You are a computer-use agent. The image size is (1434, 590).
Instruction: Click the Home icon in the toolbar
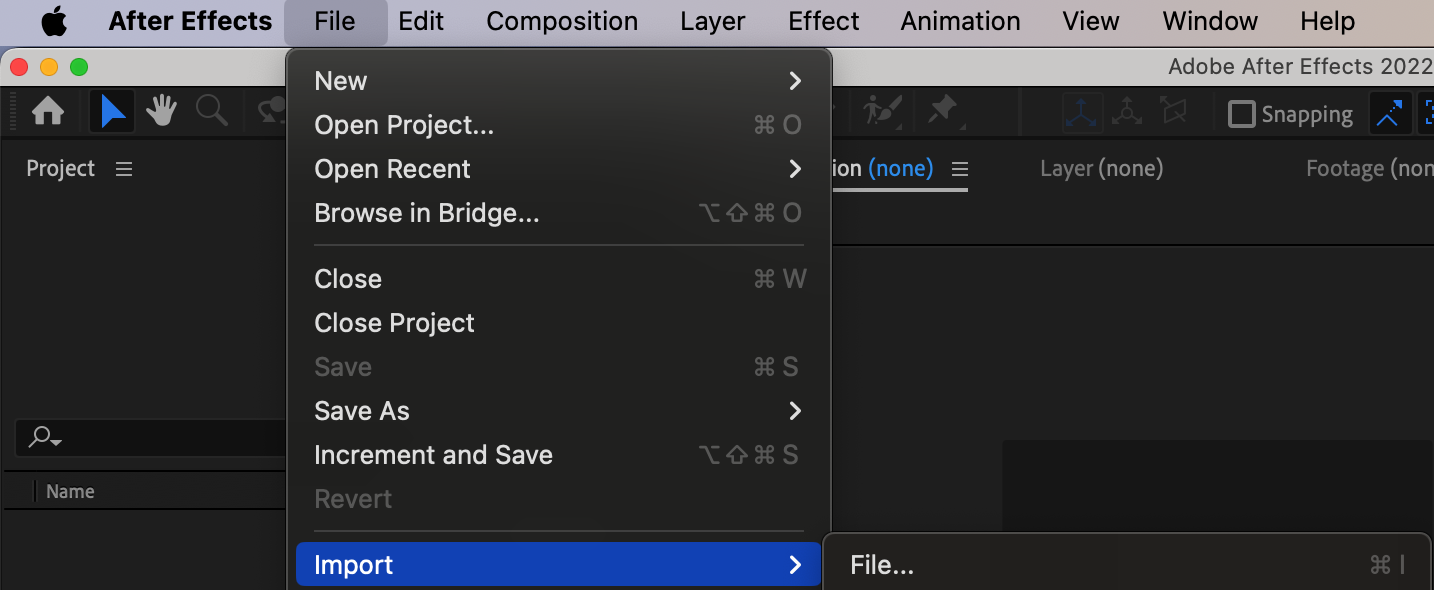[x=48, y=112]
